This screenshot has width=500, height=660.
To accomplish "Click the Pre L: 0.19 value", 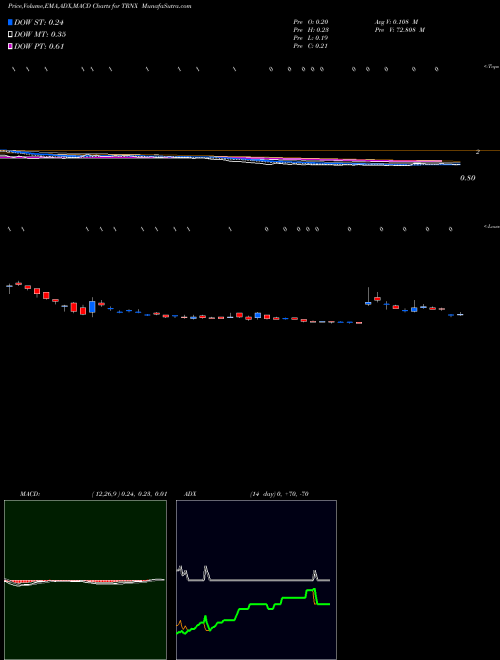I will (x=311, y=38).
